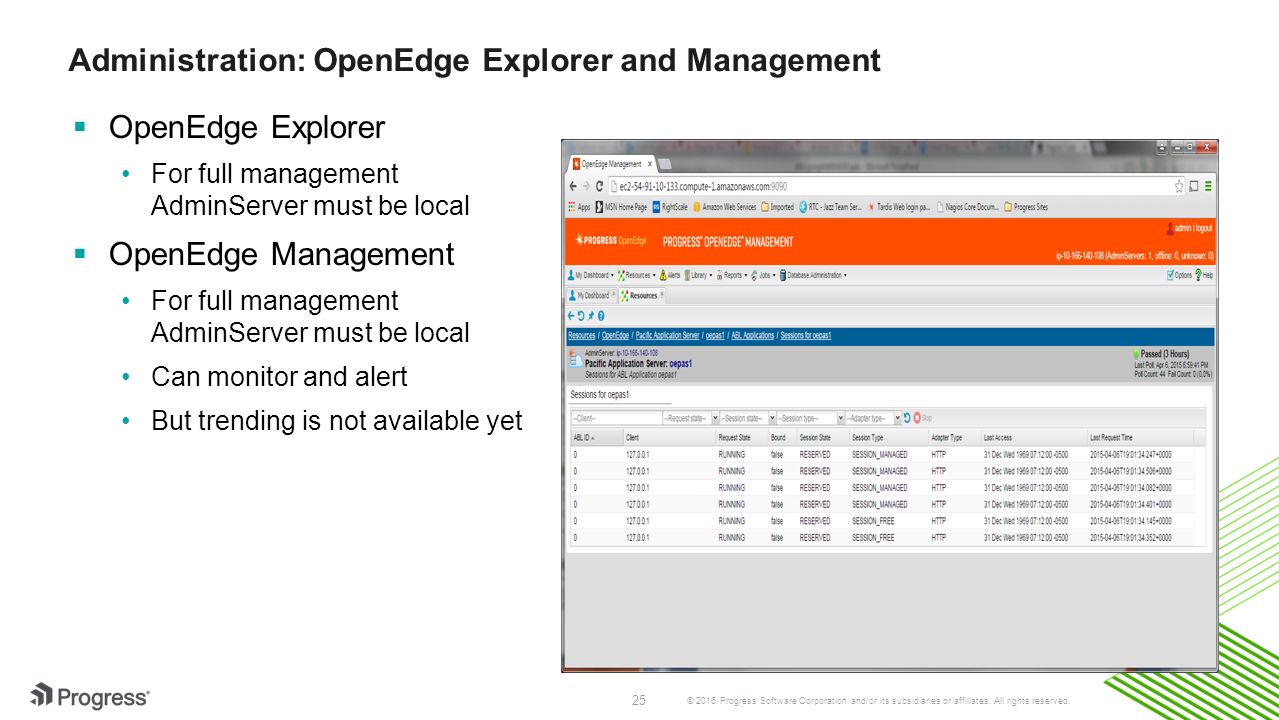1279x720 pixels.
Task: Click the browser forward arrow
Action: (x=586, y=186)
